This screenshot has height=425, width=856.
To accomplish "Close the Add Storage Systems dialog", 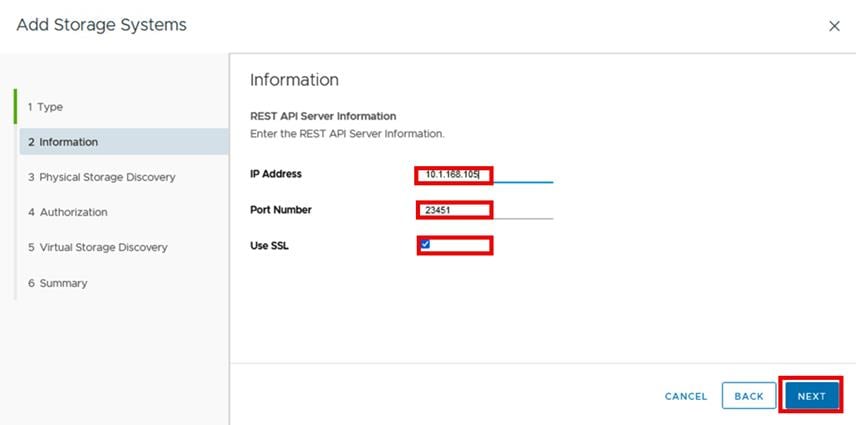I will [834, 27].
